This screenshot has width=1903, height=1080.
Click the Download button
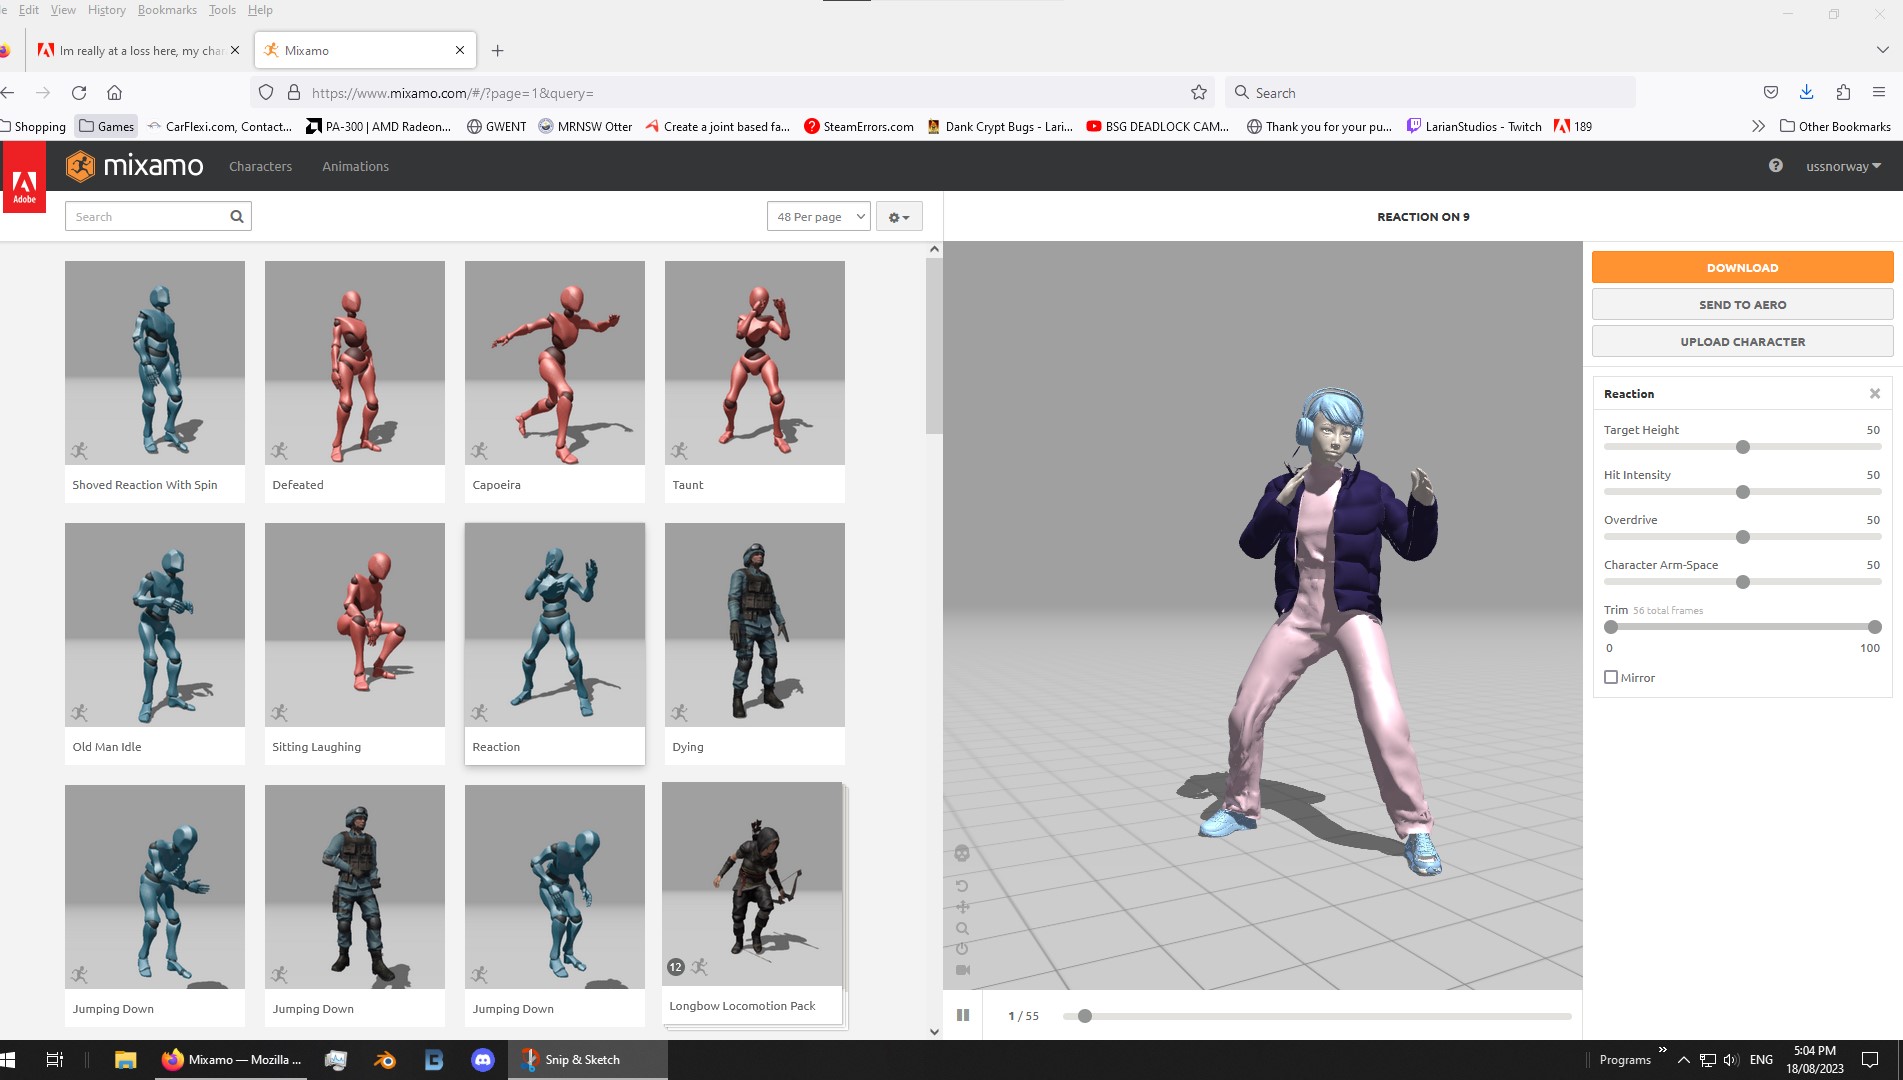tap(1742, 267)
